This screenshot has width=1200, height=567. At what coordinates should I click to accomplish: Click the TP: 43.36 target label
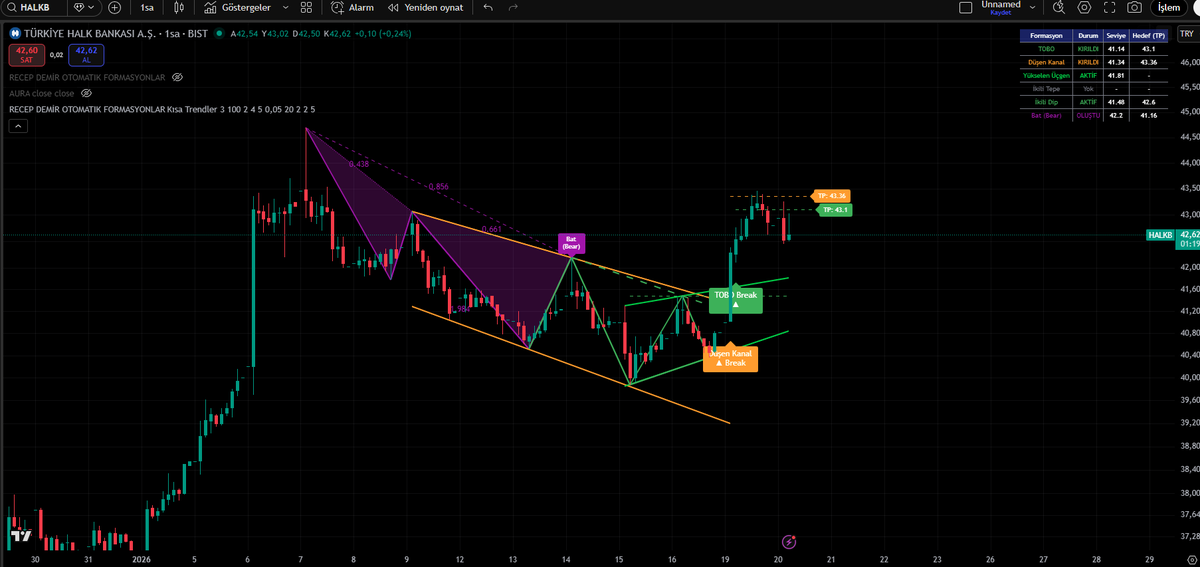pyautogui.click(x=832, y=196)
